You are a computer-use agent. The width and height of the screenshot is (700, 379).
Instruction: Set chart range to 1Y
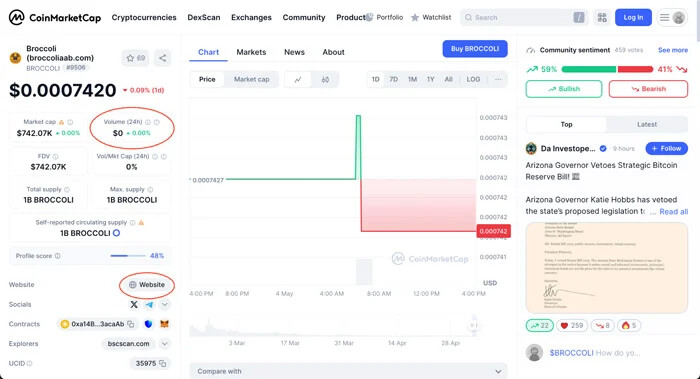click(430, 79)
